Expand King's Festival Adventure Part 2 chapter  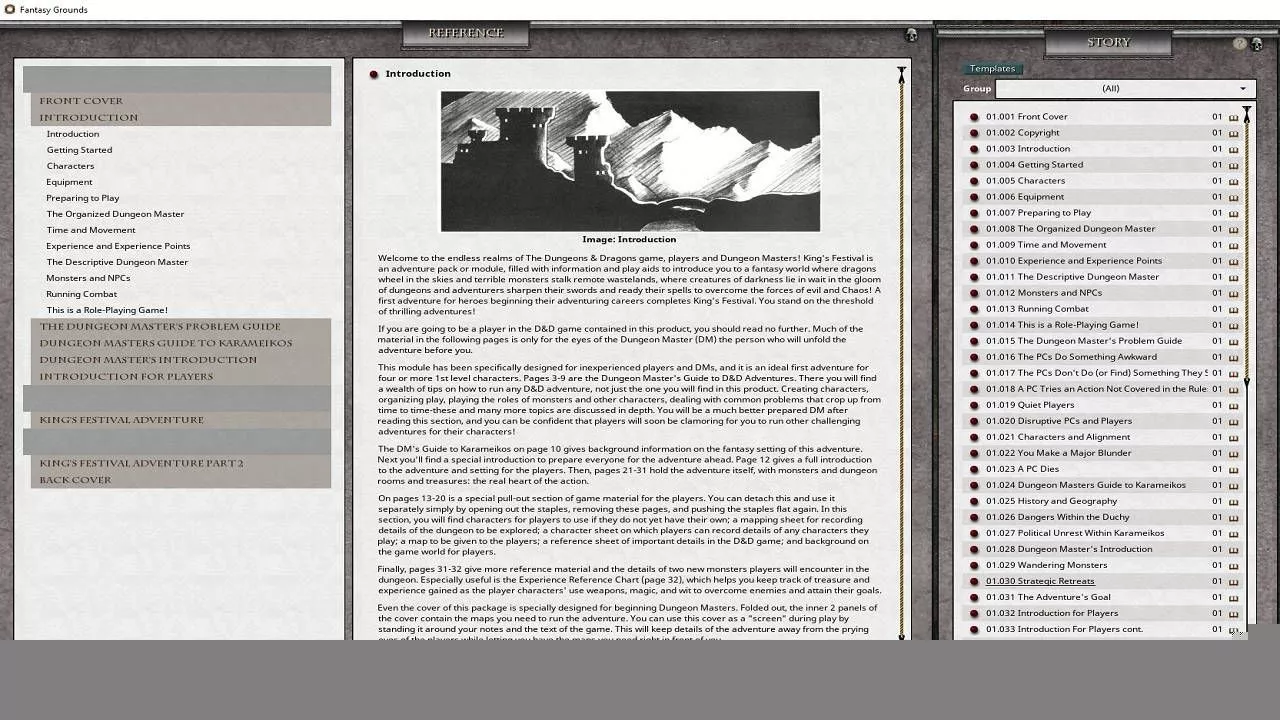click(141, 464)
